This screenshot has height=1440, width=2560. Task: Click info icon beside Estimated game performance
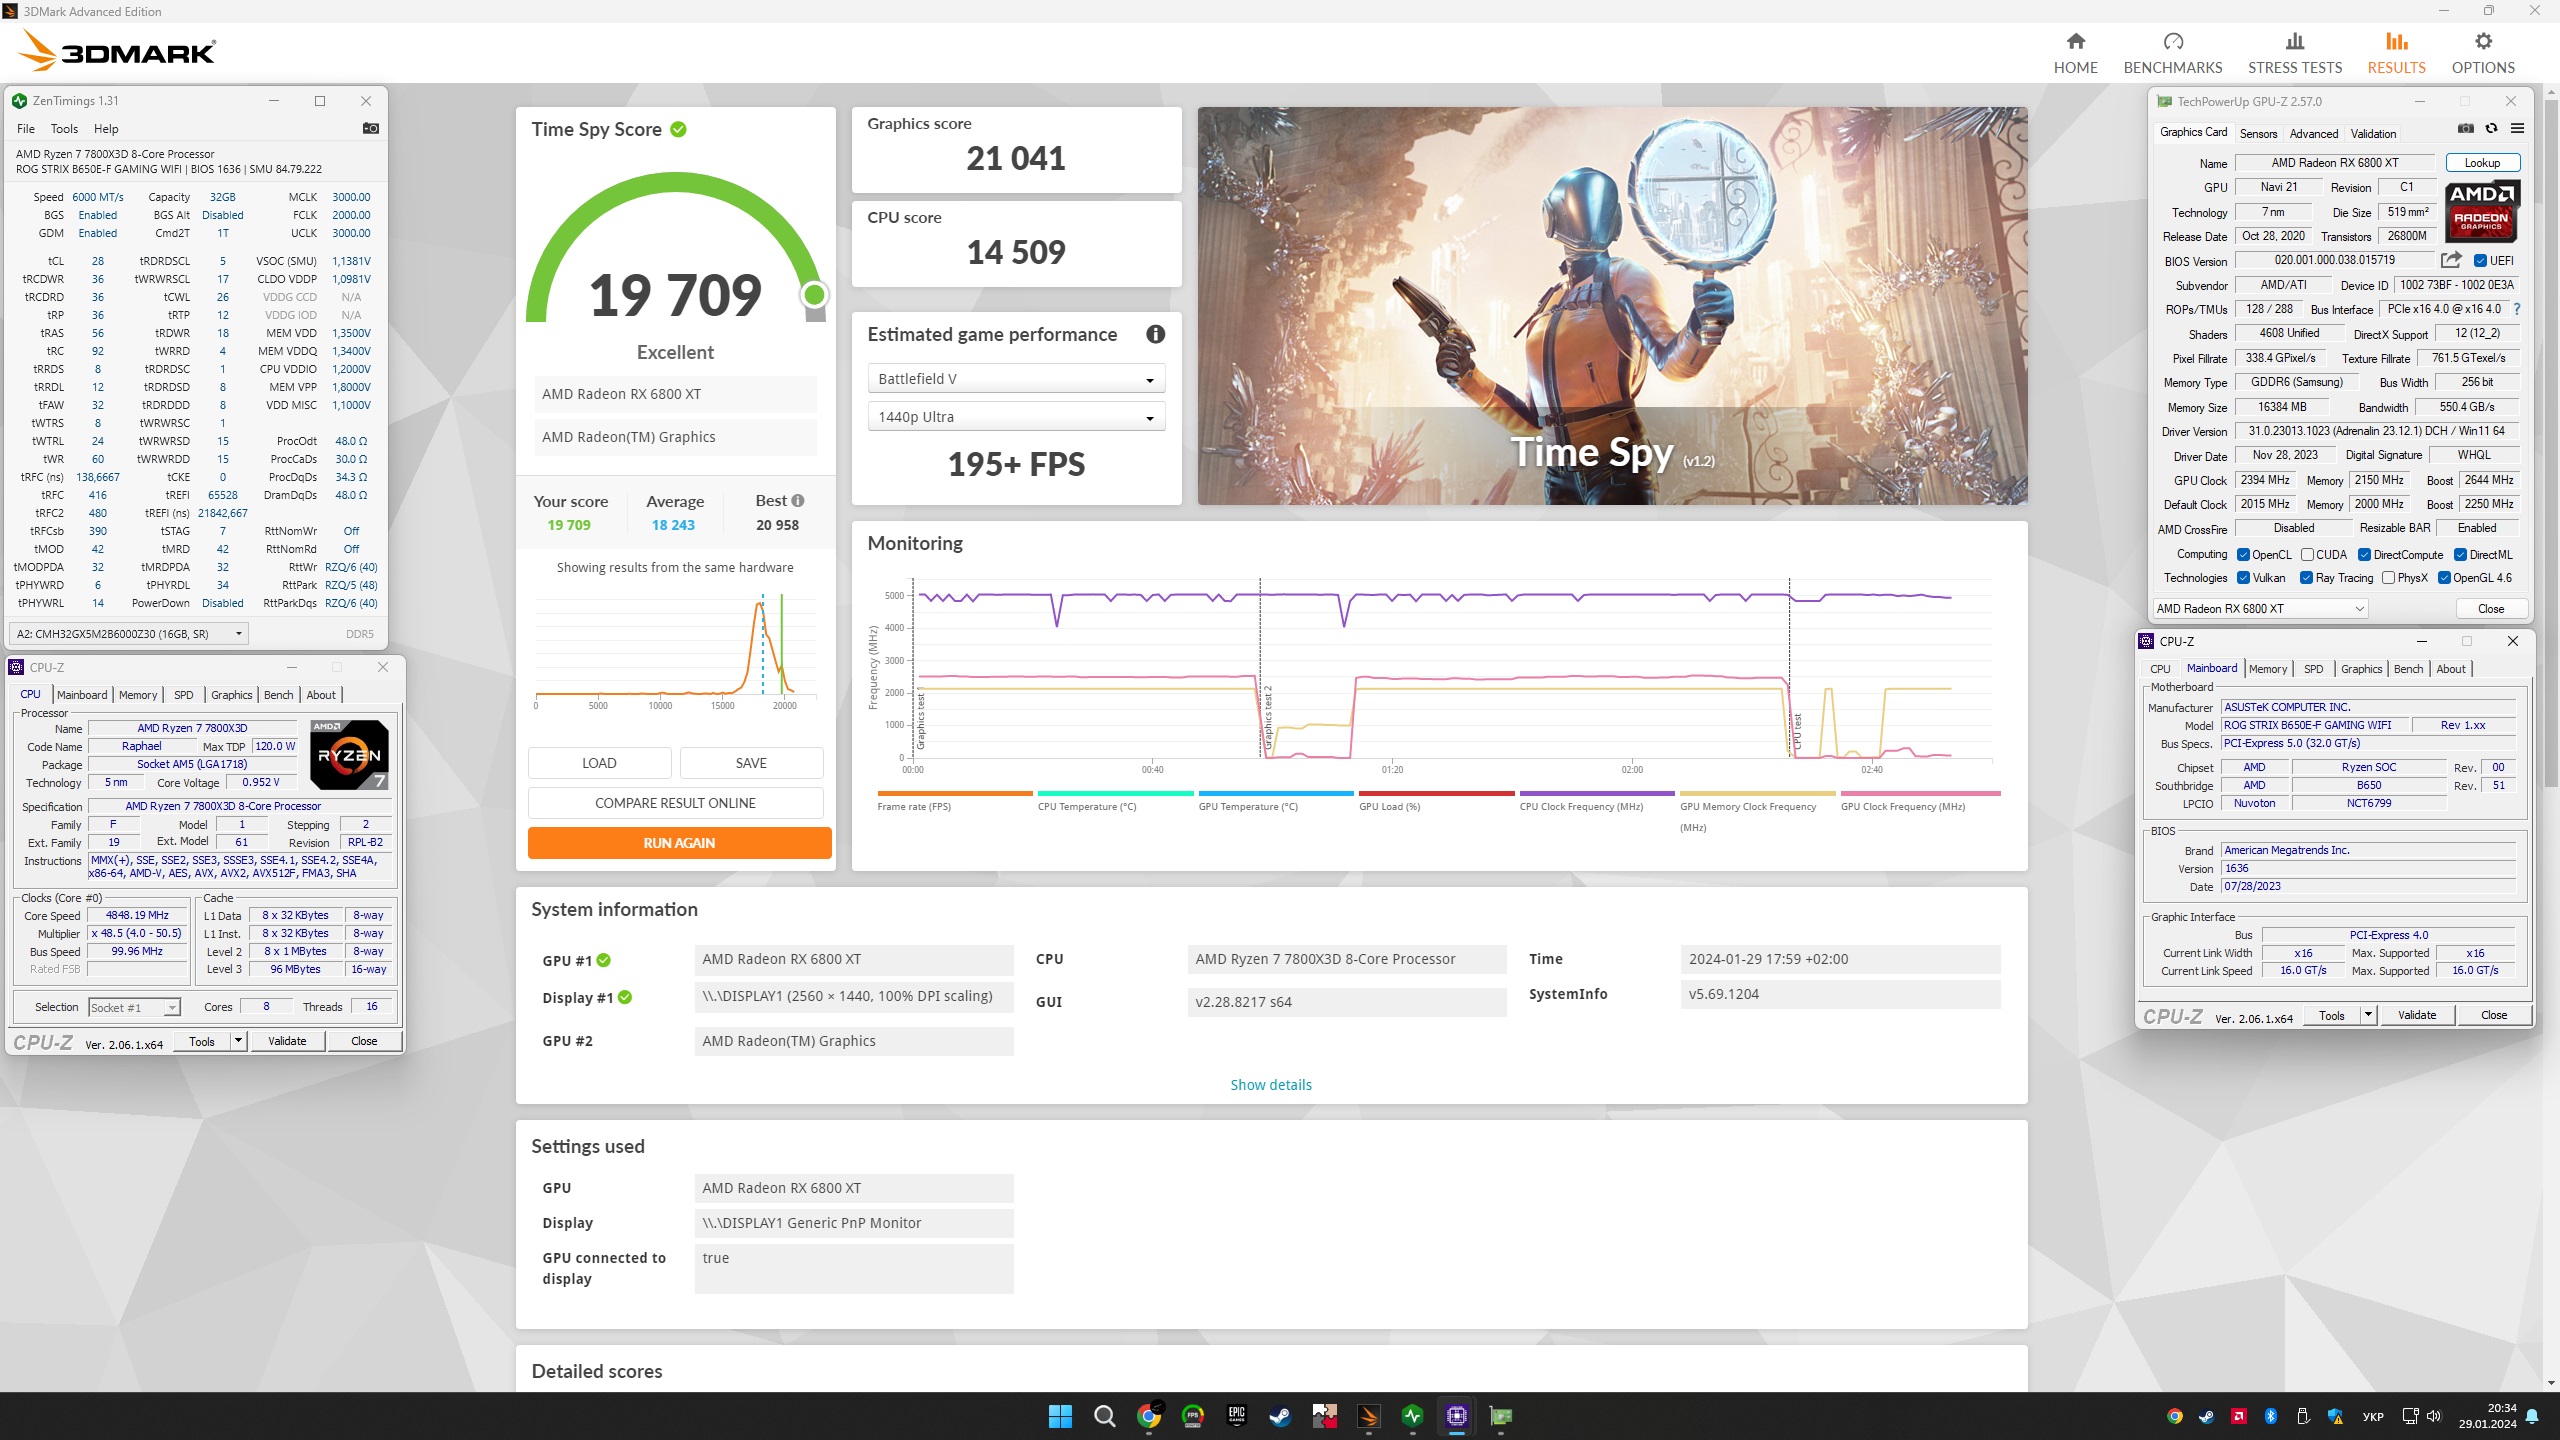[1155, 334]
